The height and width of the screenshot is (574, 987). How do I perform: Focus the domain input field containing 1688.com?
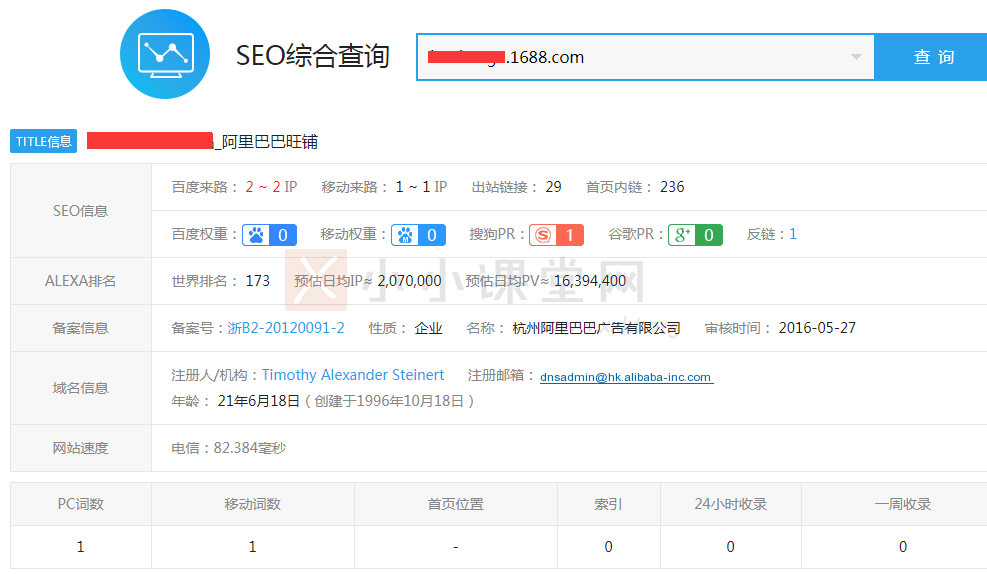point(645,57)
